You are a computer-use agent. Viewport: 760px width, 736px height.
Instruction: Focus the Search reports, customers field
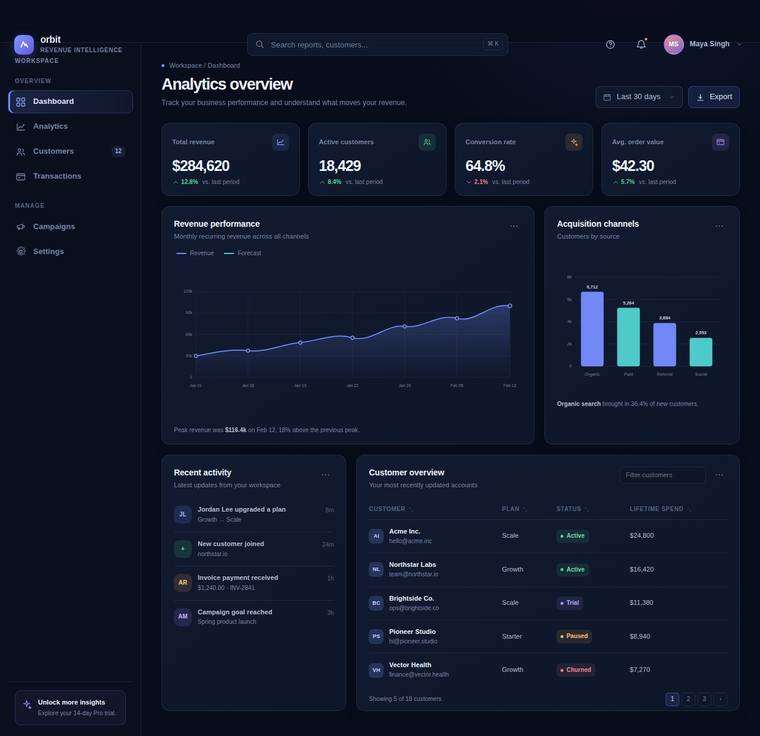pos(378,45)
